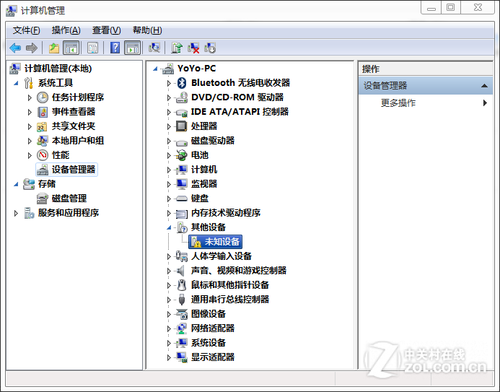Open the 帮助(H) menu

click(x=147, y=30)
